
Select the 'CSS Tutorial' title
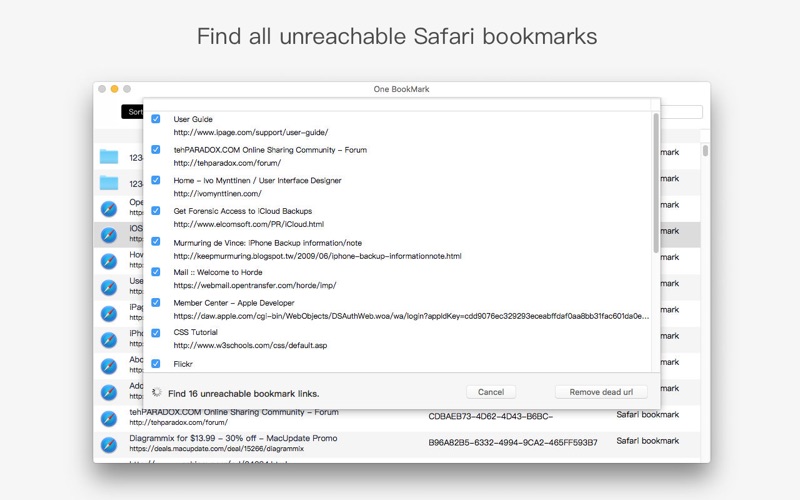[195, 332]
